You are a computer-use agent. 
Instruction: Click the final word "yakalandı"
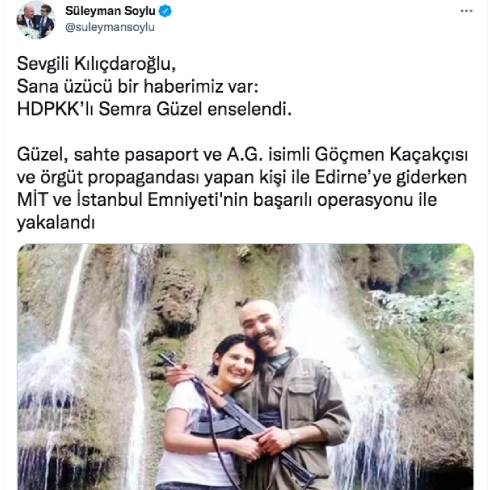[56, 223]
